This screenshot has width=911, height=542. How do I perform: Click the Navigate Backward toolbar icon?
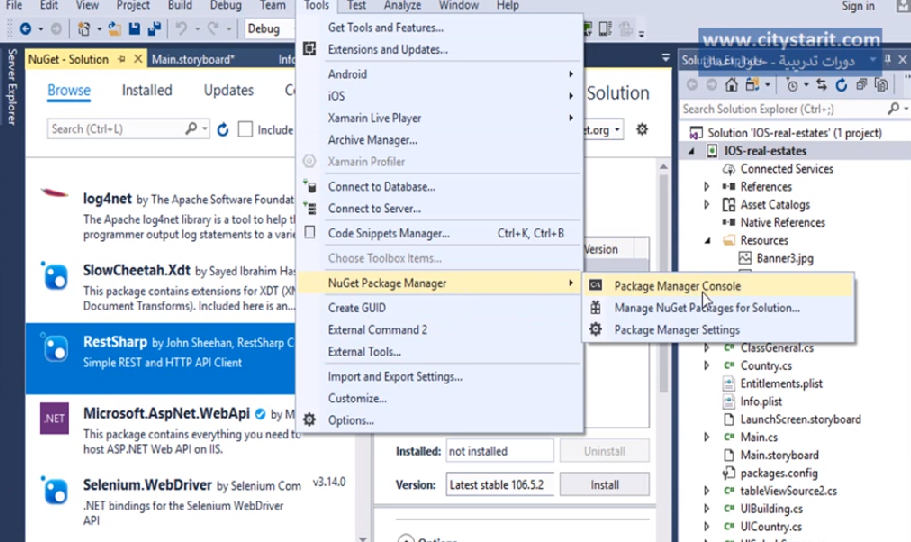point(25,28)
